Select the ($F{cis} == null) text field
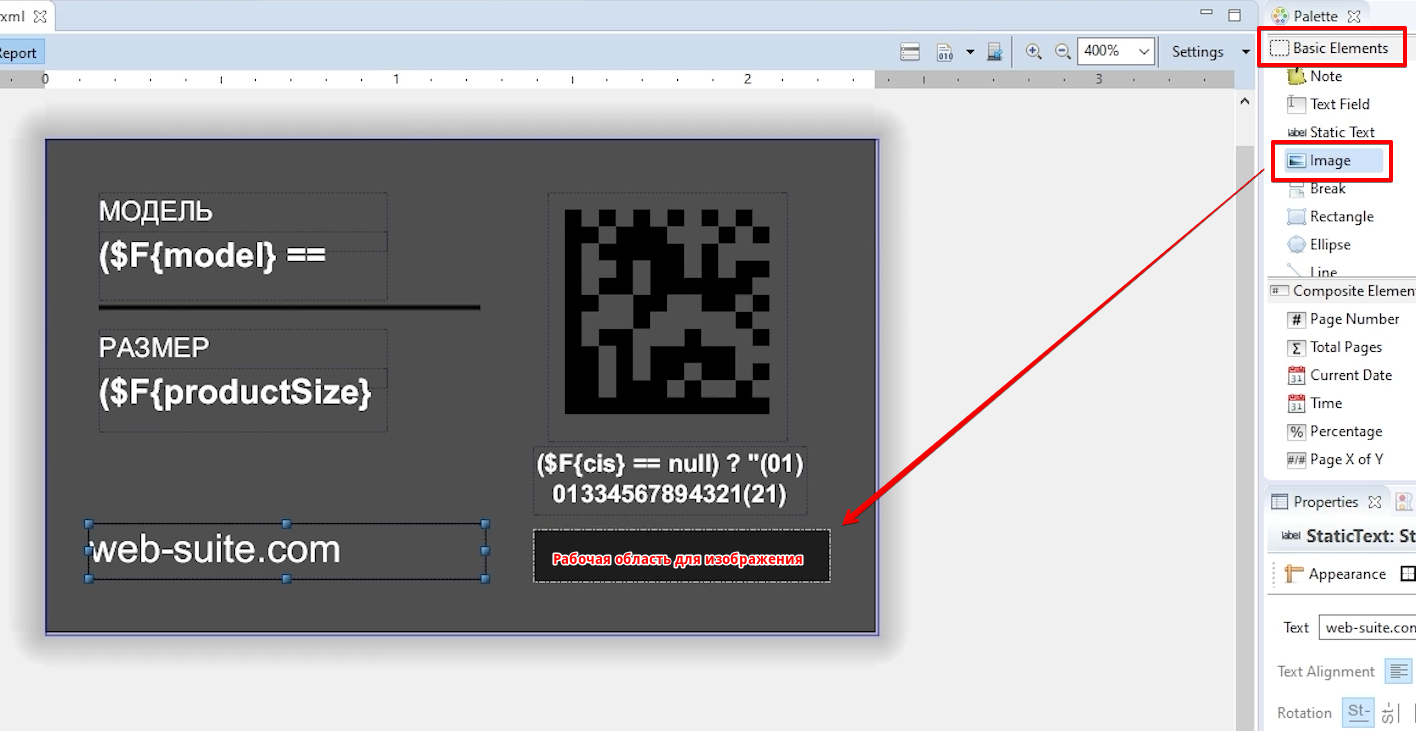Image resolution: width=1416 pixels, height=731 pixels. (670, 481)
